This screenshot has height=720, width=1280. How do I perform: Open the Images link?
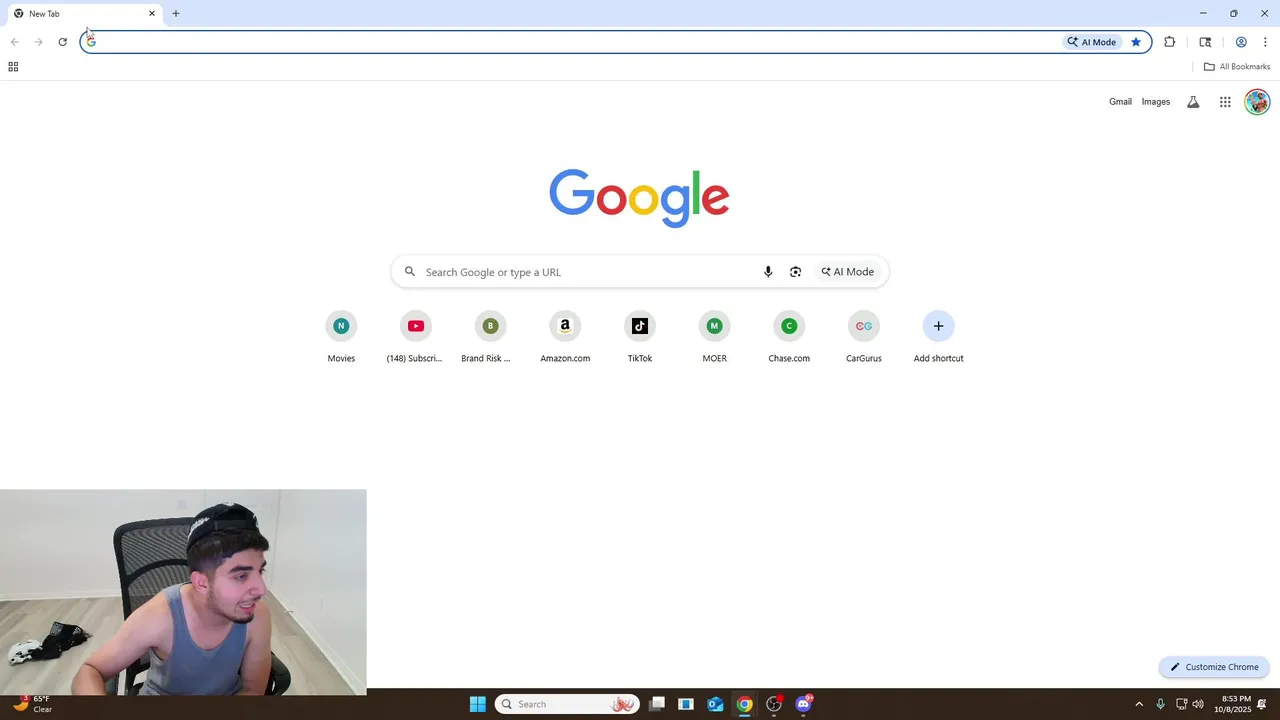click(x=1156, y=102)
